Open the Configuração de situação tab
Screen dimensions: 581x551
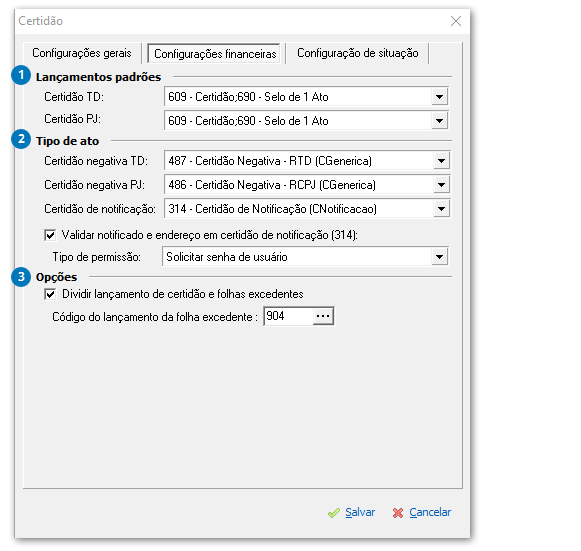[358, 53]
